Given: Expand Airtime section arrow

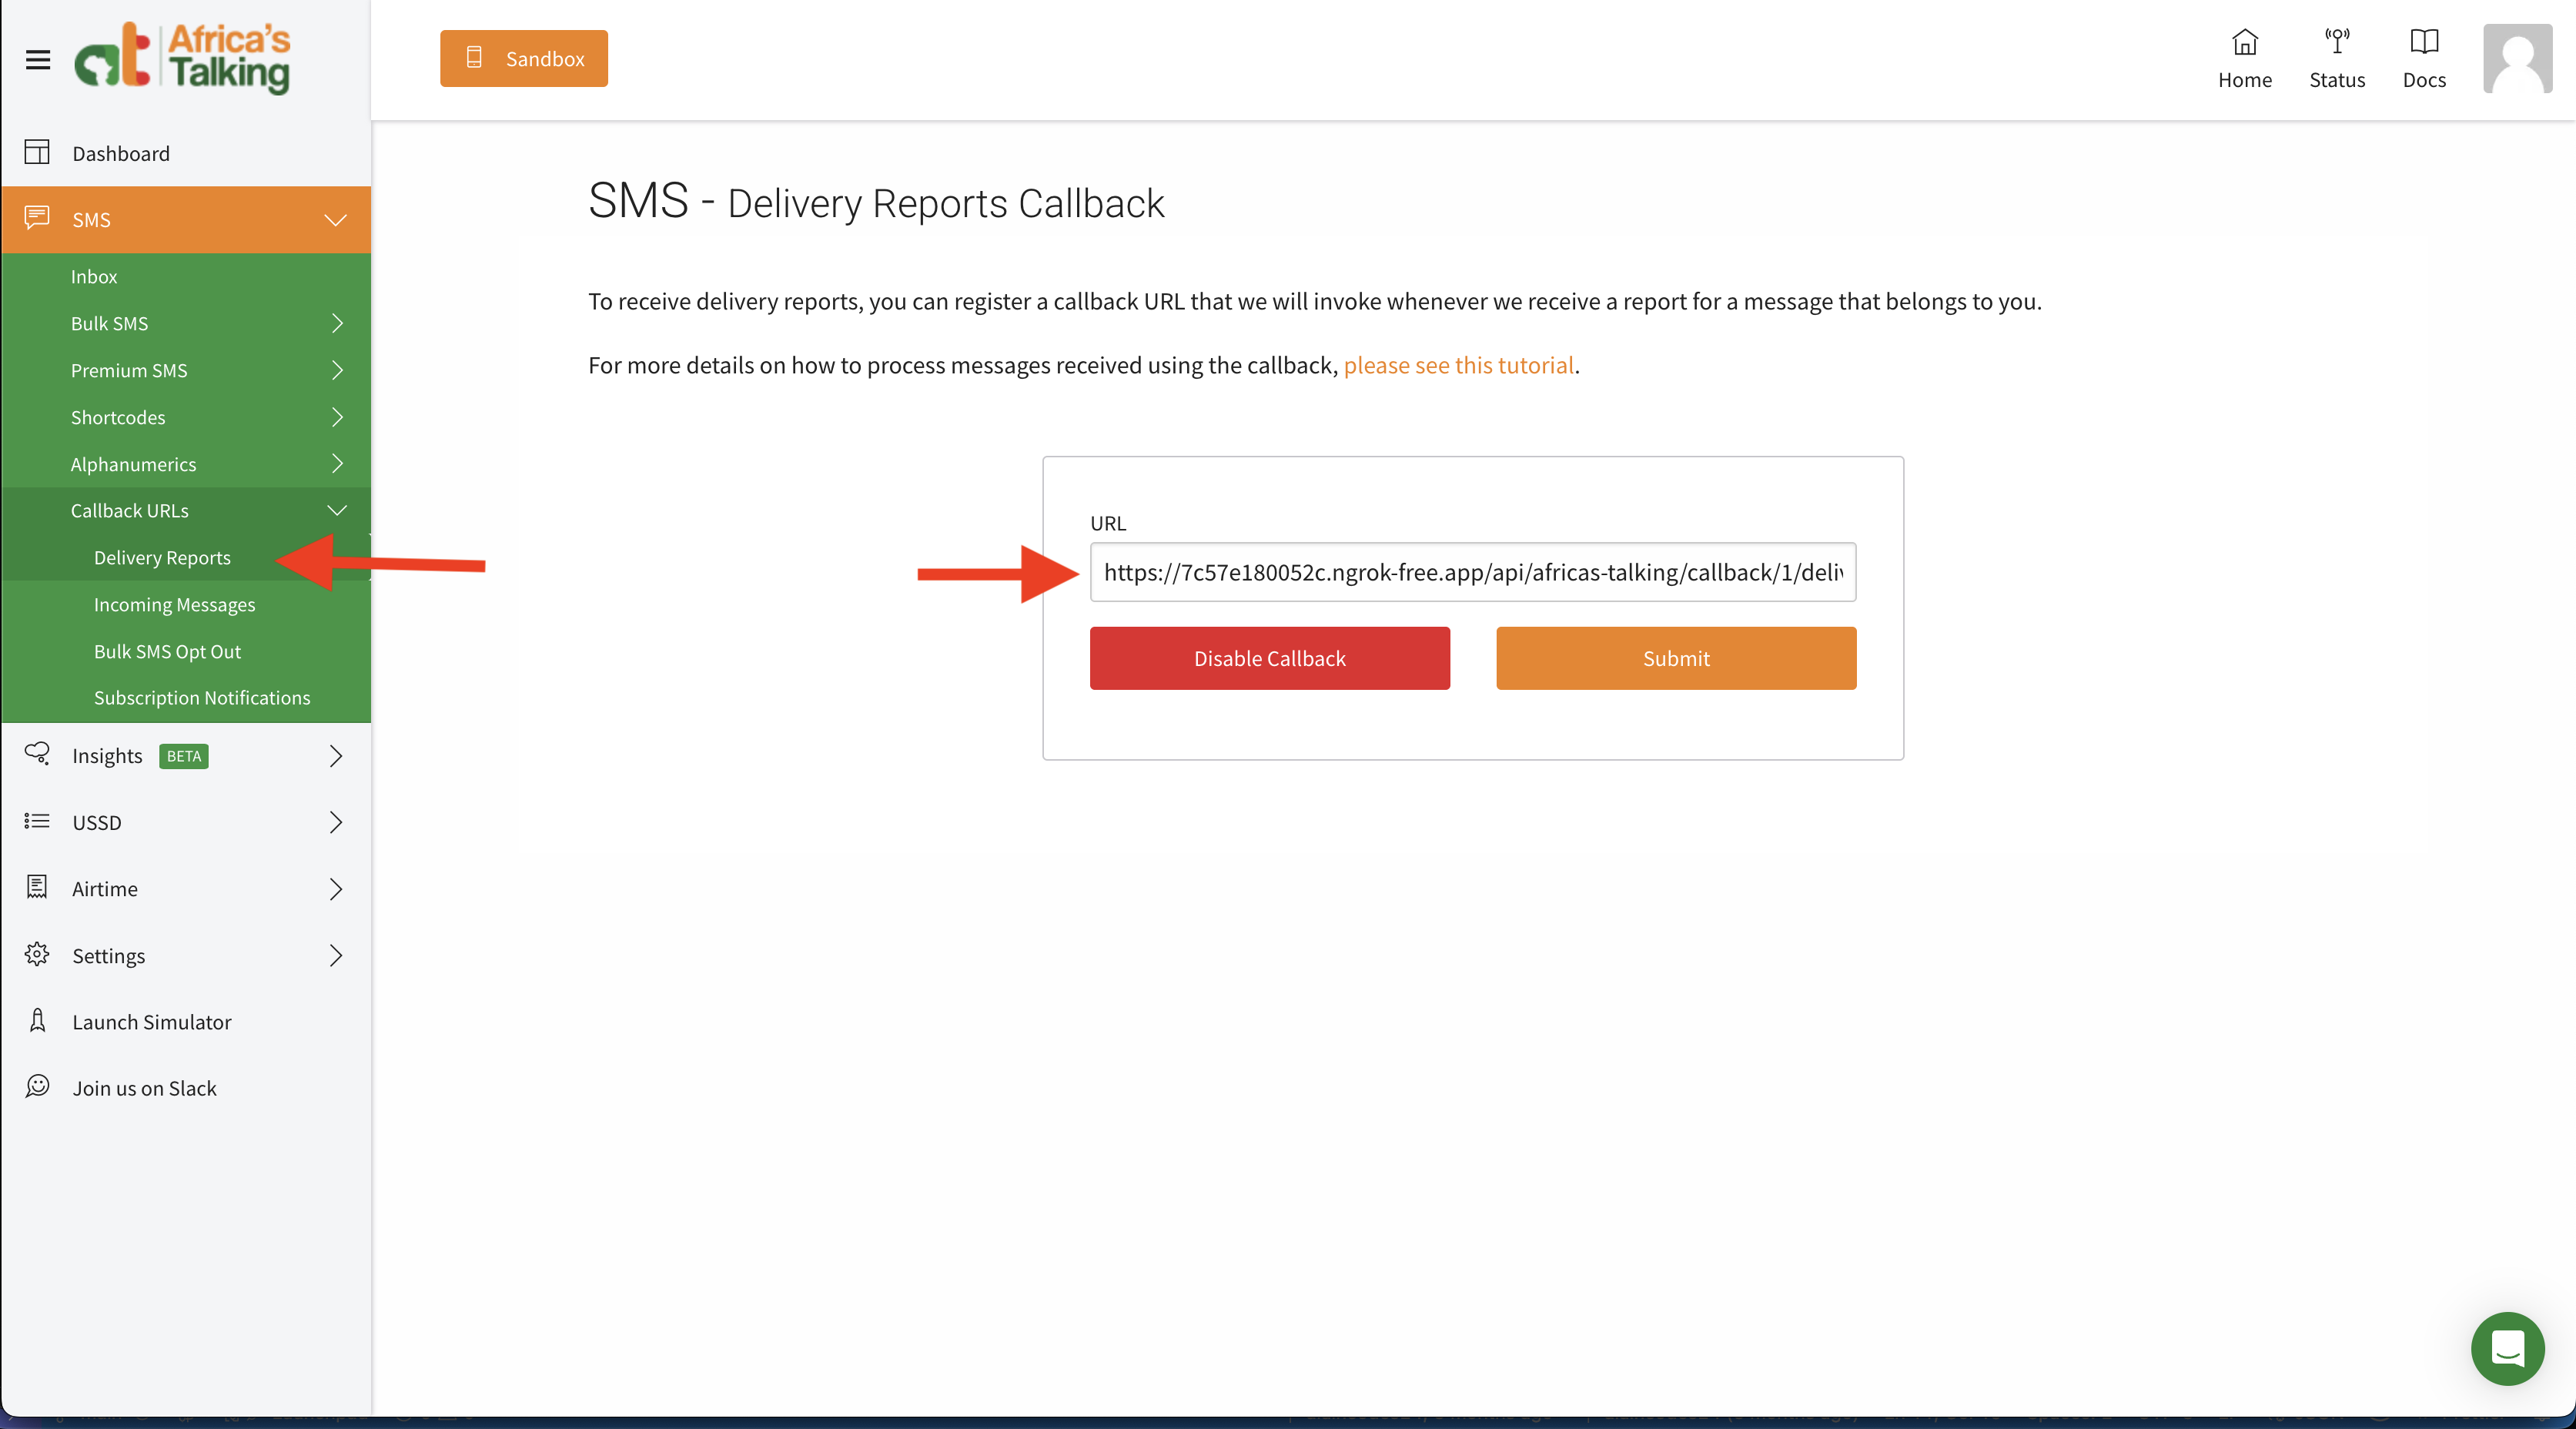Looking at the screenshot, I should [336, 889].
